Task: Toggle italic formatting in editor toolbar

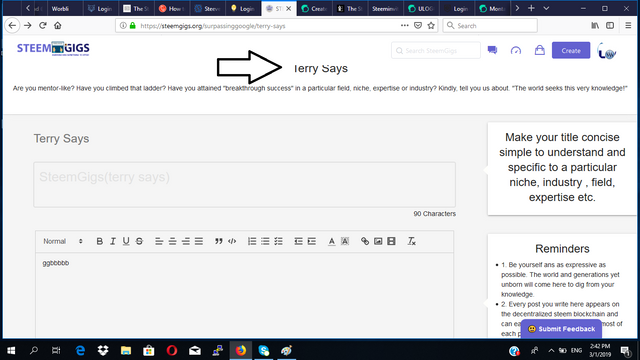Action: click(113, 241)
